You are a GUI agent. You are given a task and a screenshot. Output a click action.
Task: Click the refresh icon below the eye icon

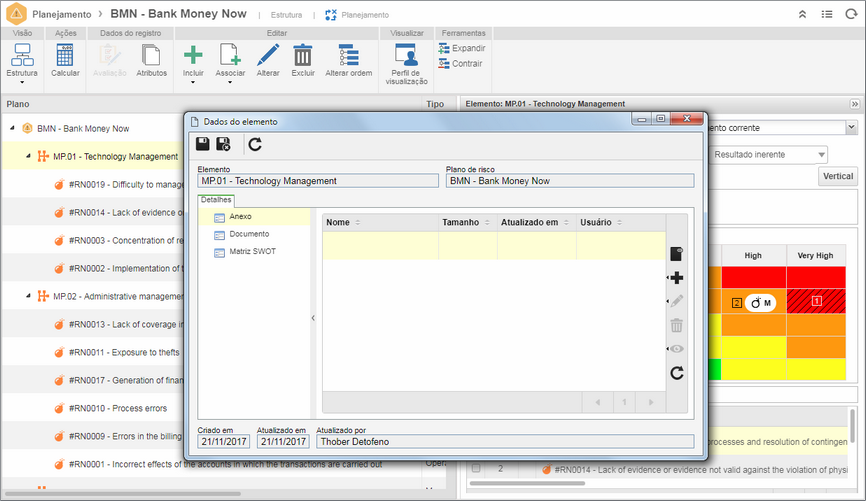pos(677,373)
